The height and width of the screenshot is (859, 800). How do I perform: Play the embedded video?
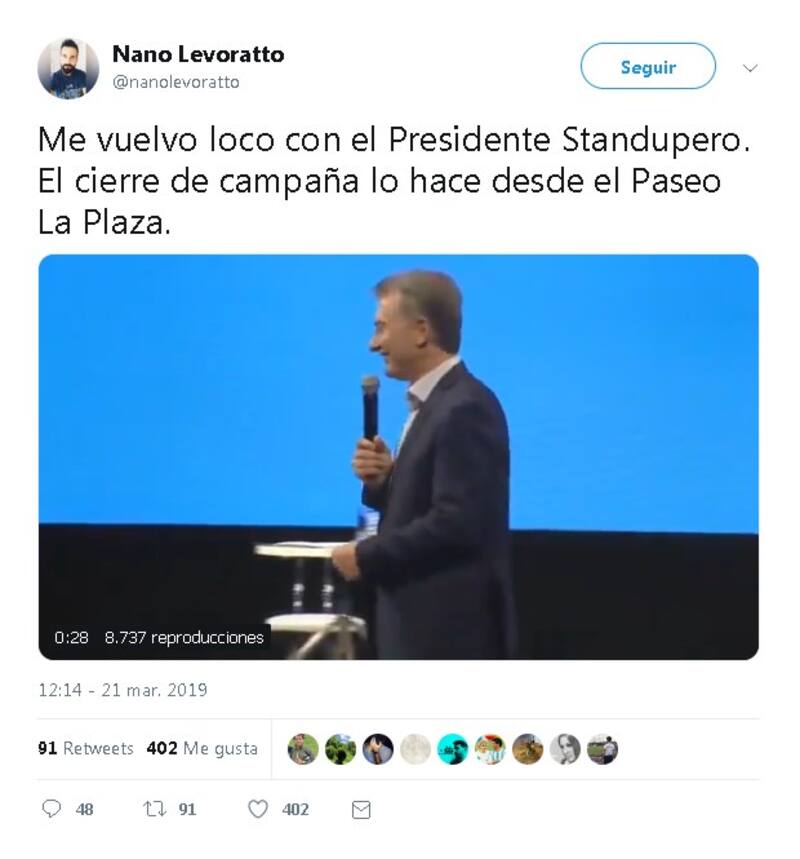tap(398, 457)
